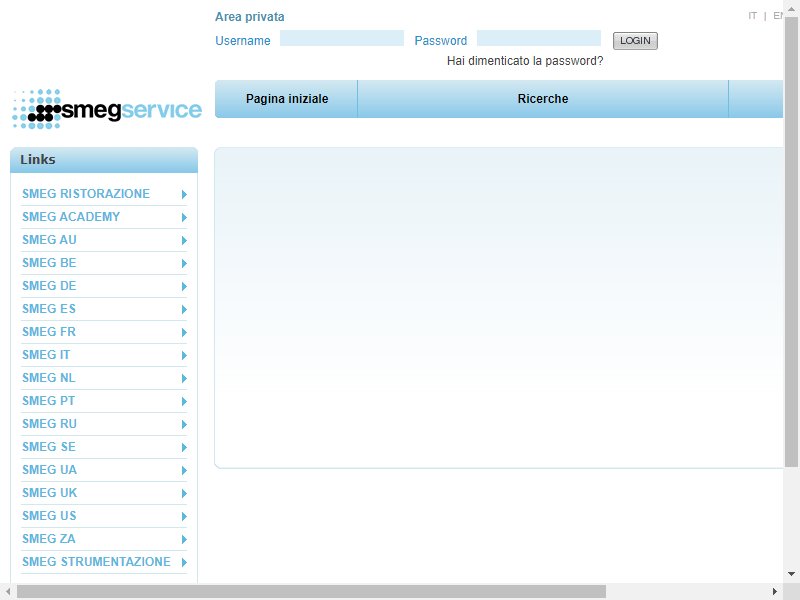Screen dimensions: 800x600
Task: Visit SMEG UK link
Action: point(49,492)
